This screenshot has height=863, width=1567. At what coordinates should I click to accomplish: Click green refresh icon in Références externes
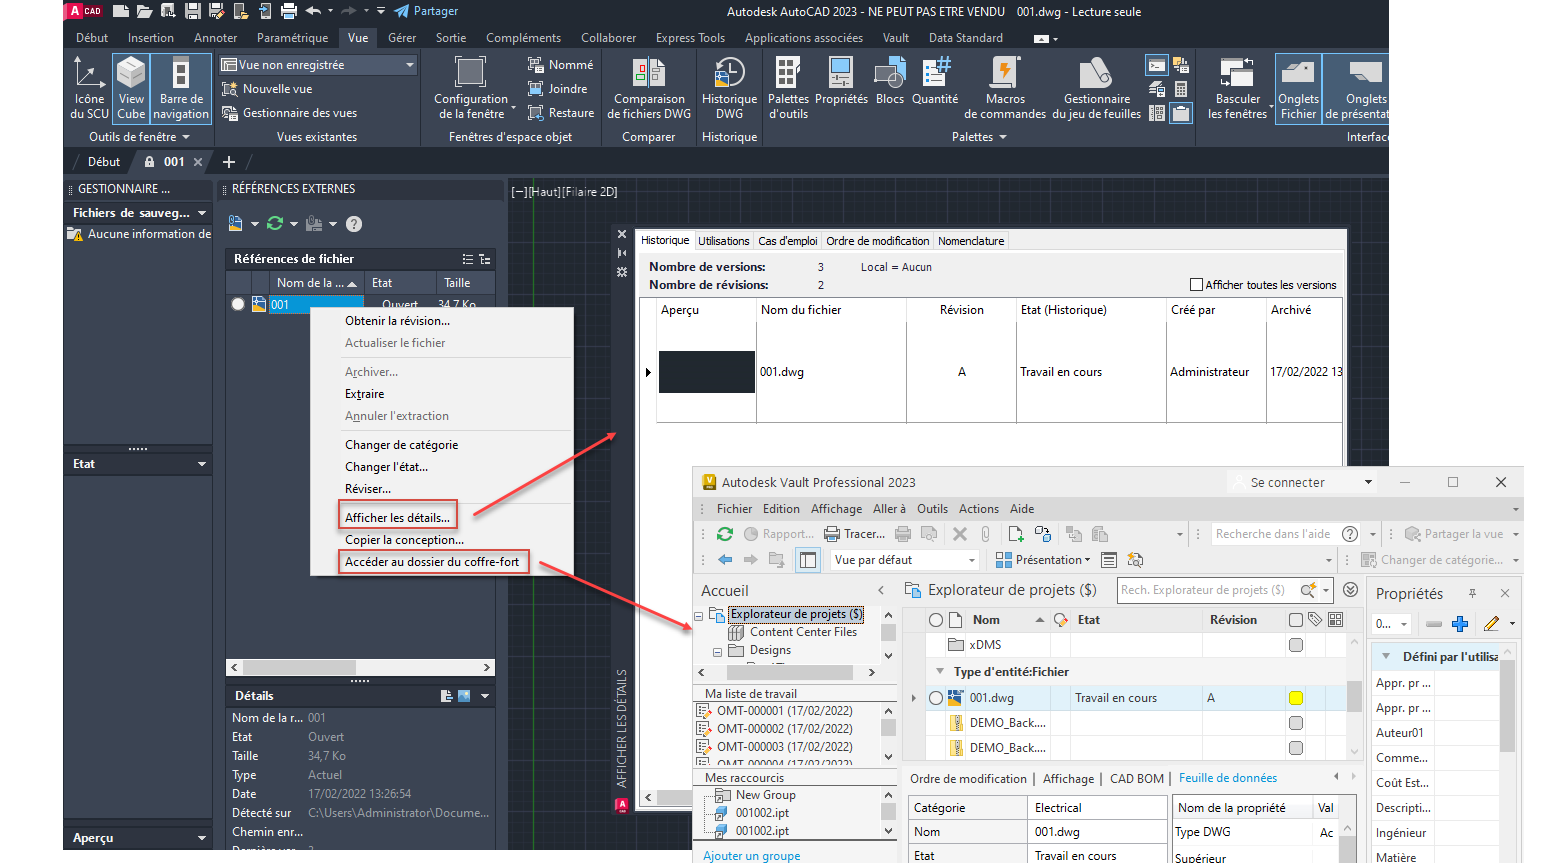275,224
